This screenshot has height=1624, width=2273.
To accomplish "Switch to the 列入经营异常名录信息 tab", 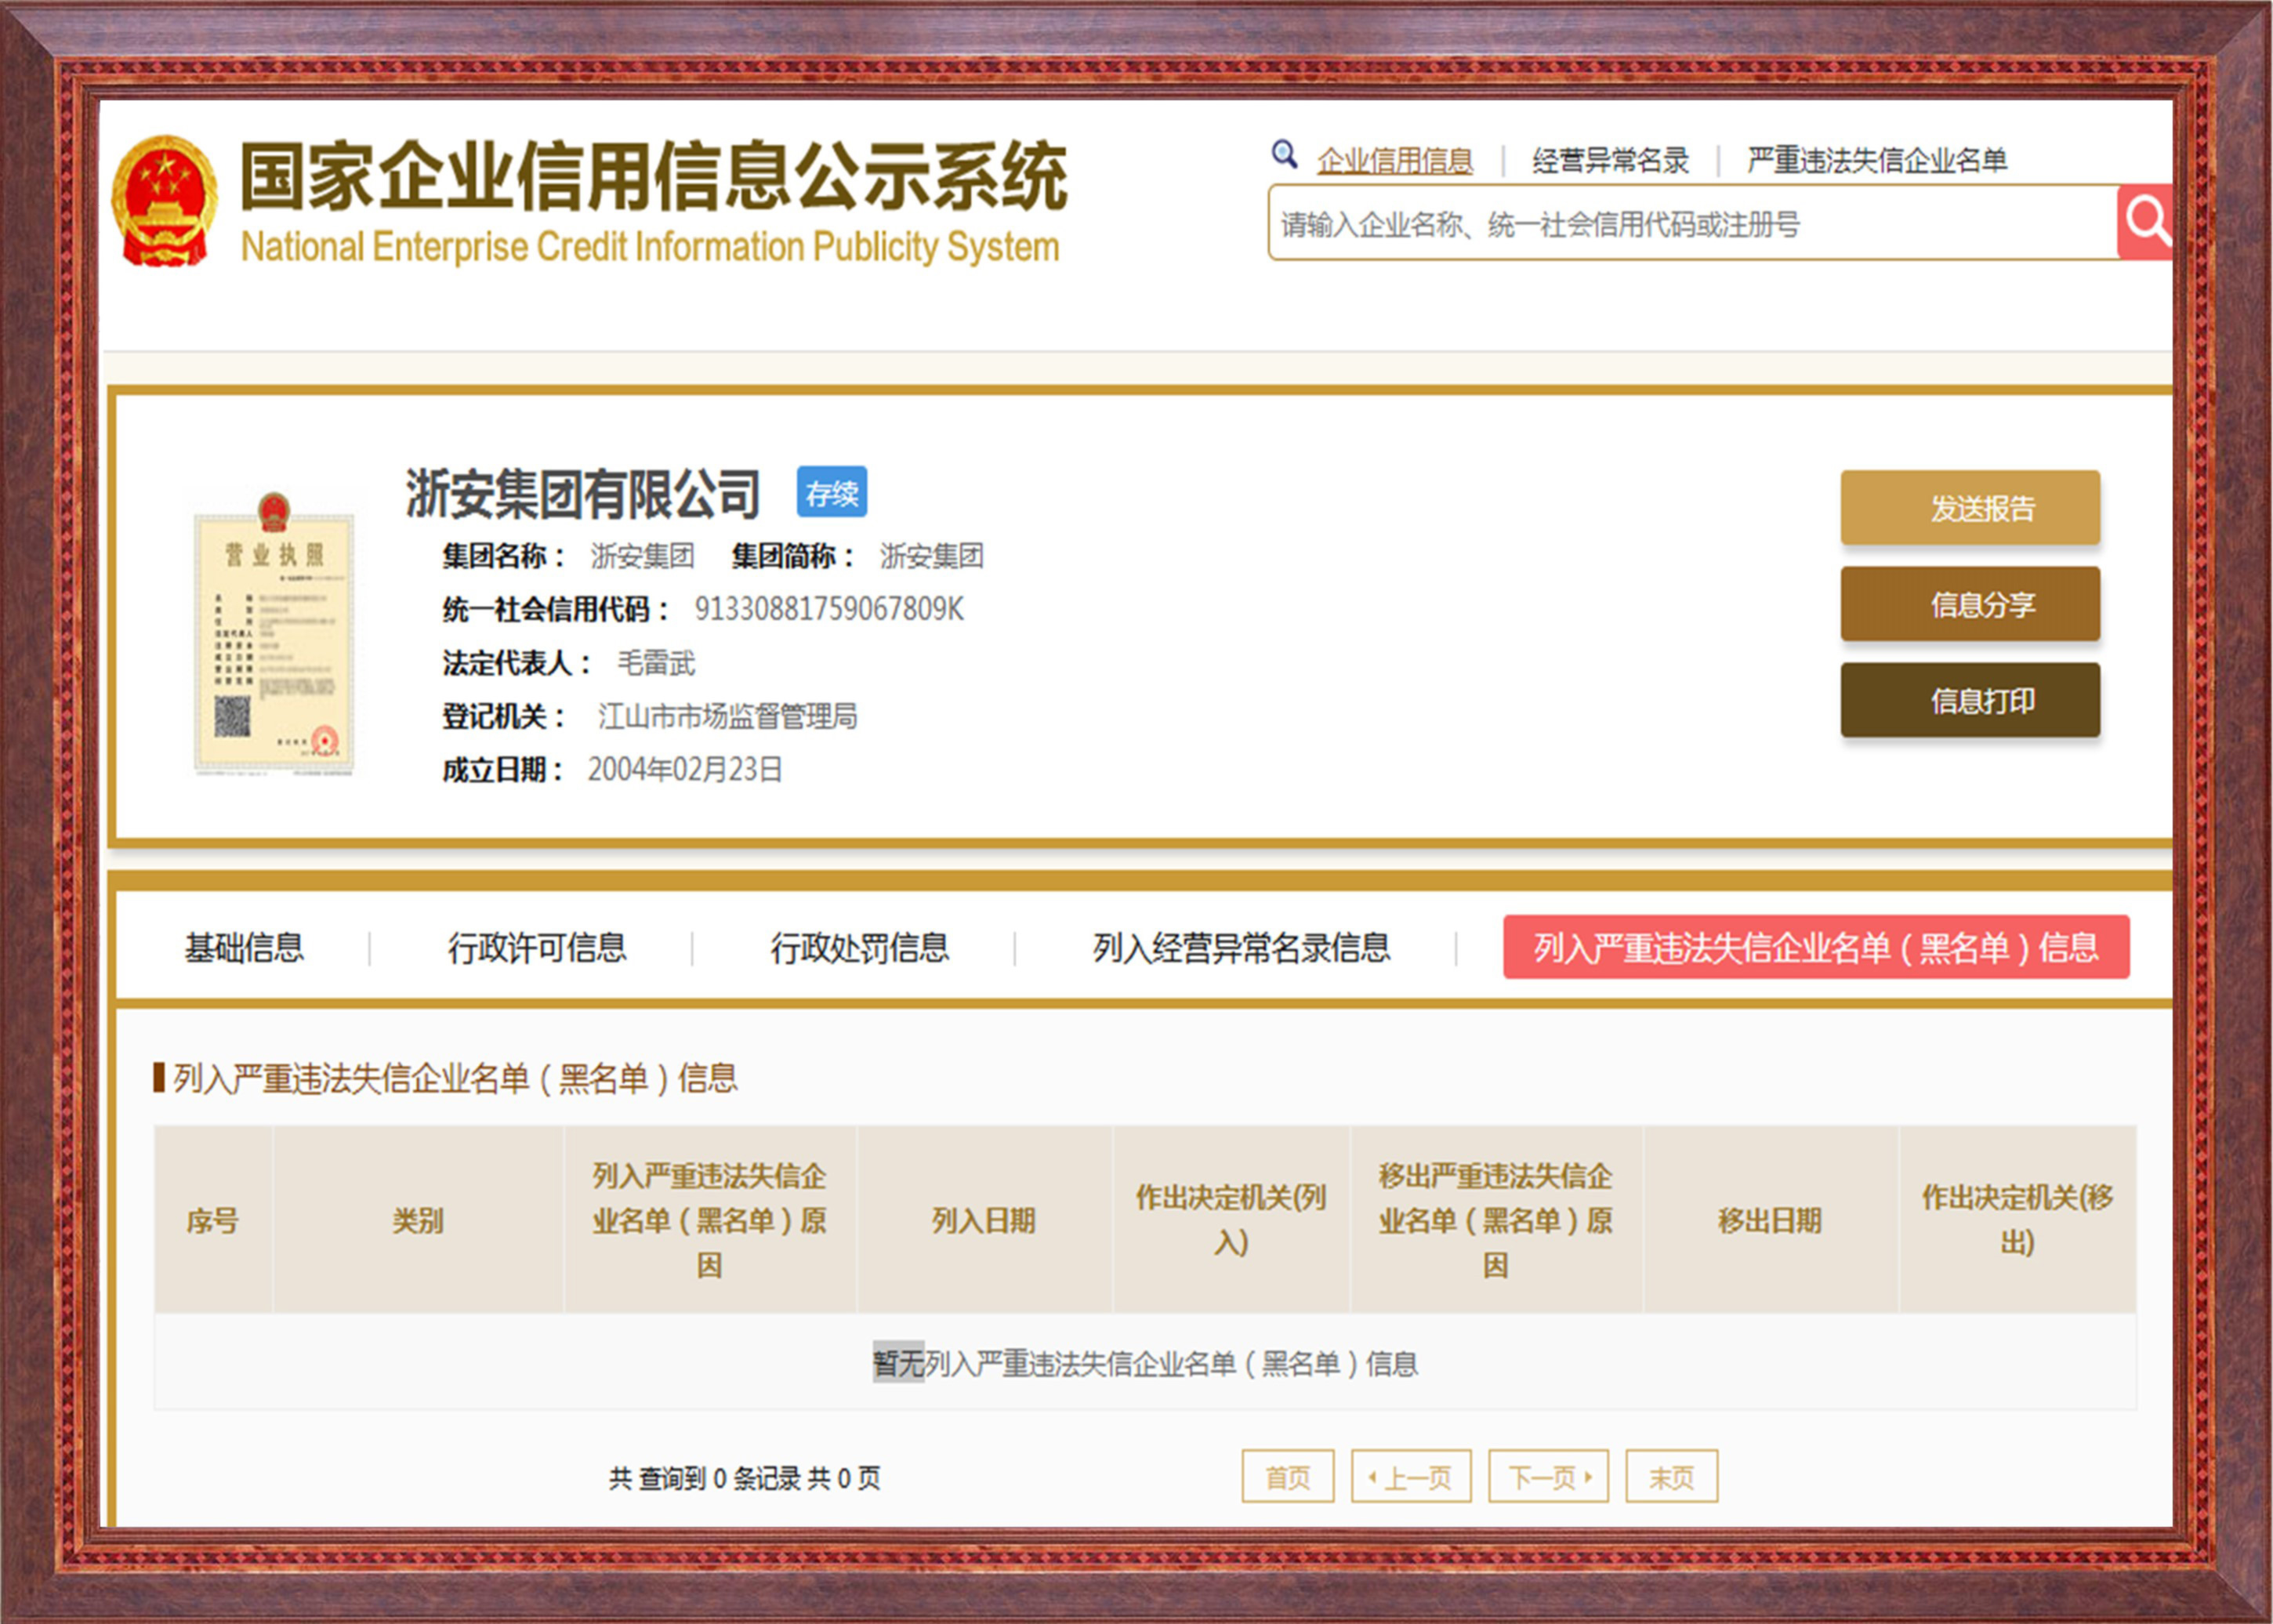I will [x=1241, y=947].
